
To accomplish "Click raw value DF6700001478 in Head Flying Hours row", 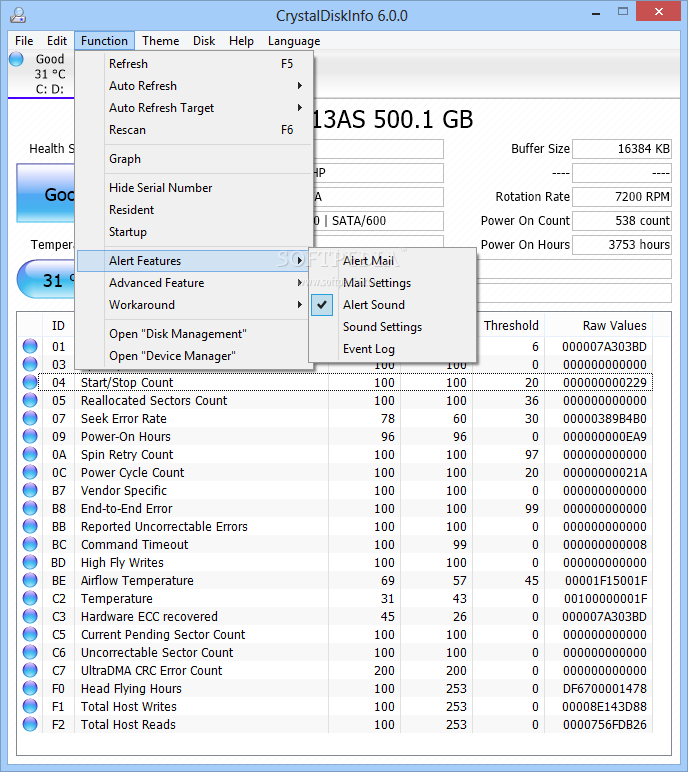I will [605, 688].
